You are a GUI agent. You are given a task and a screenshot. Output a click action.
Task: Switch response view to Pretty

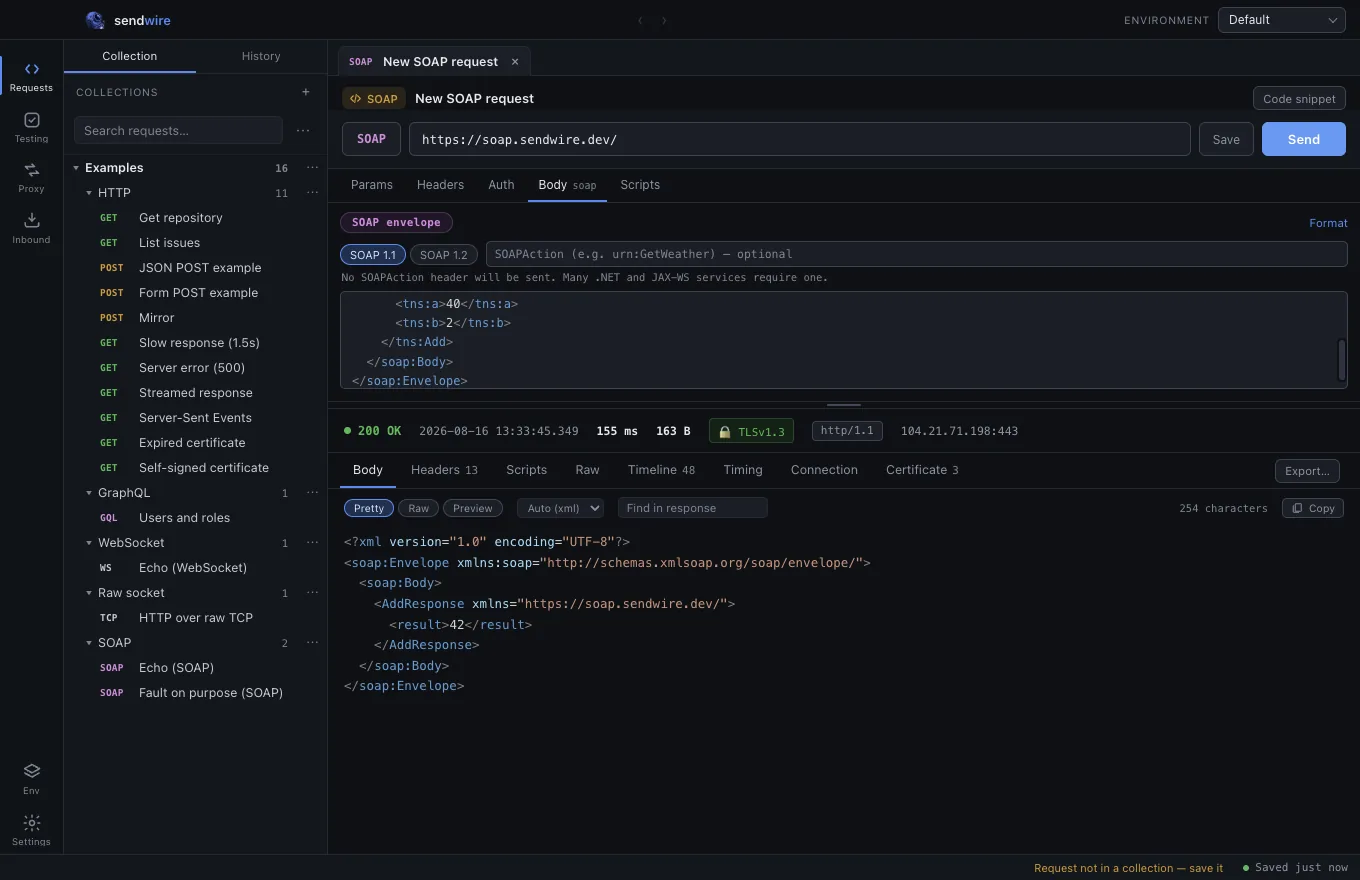click(x=369, y=508)
